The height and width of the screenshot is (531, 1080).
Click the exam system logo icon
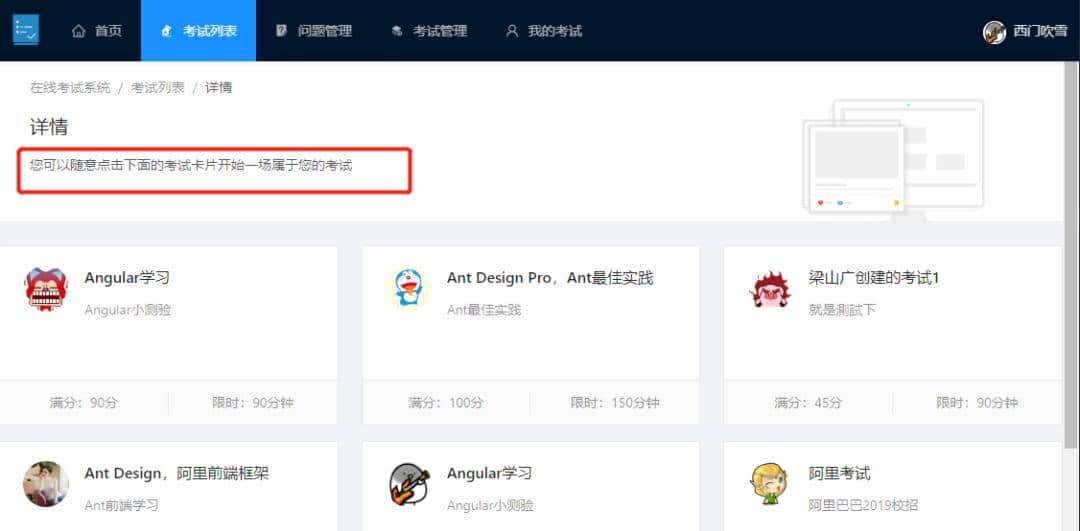pyautogui.click(x=26, y=30)
